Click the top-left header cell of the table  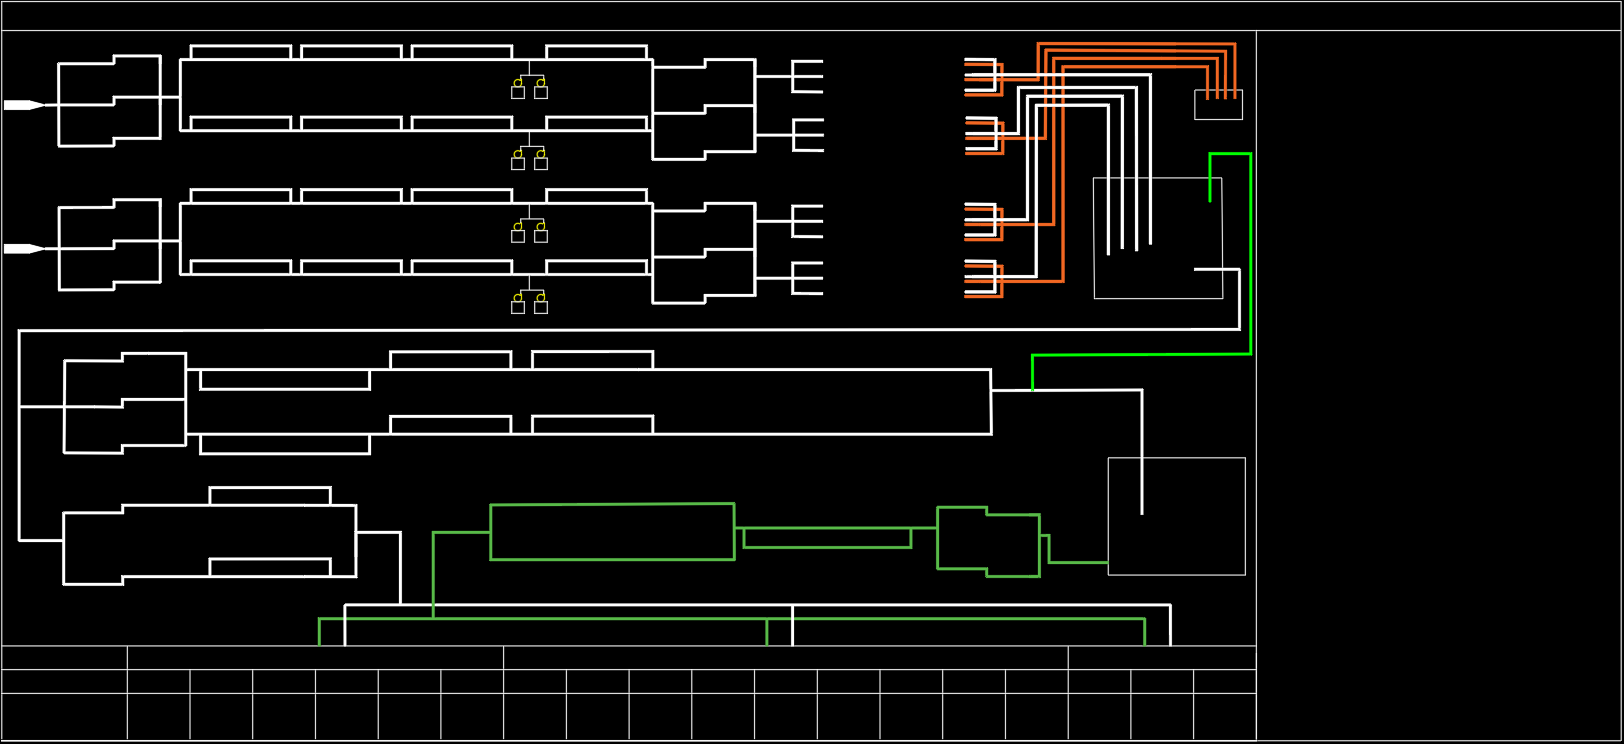coord(64,657)
